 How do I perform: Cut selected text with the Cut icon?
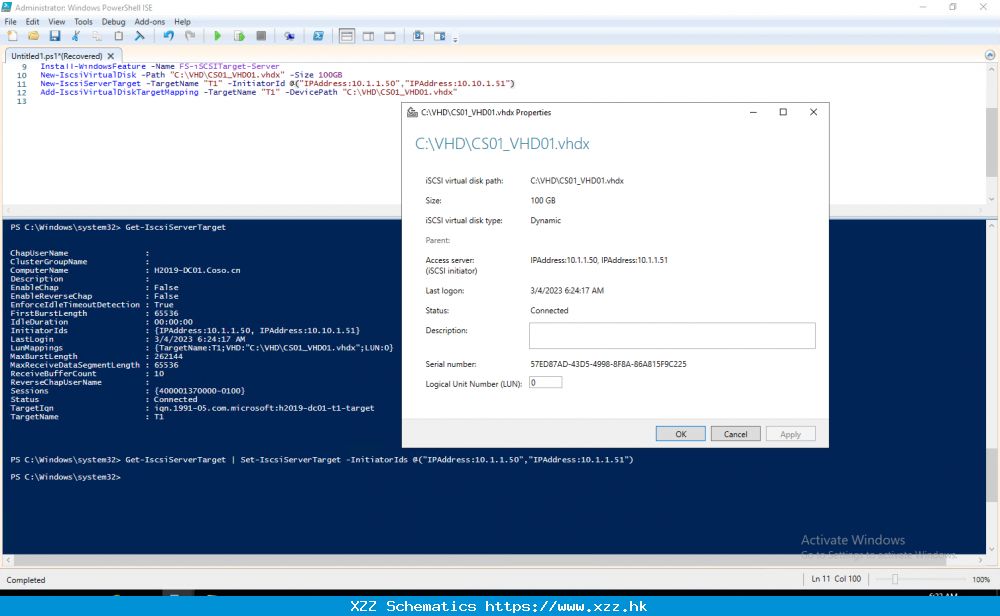(74, 35)
